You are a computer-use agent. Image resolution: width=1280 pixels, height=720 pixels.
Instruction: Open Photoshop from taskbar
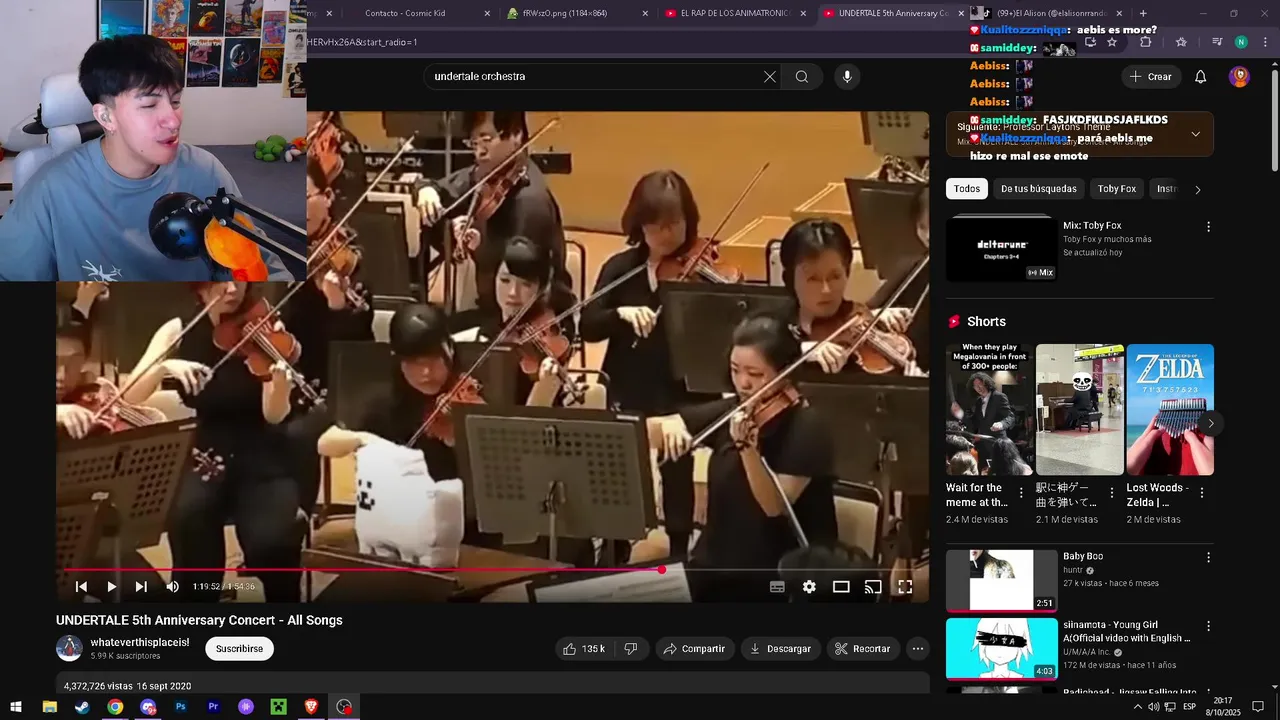click(x=181, y=707)
